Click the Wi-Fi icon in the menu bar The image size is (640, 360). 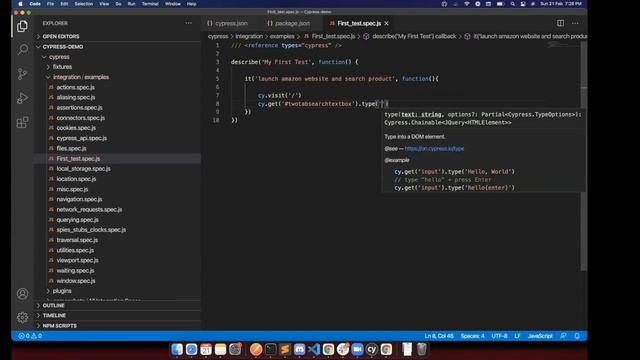pos(467,4)
